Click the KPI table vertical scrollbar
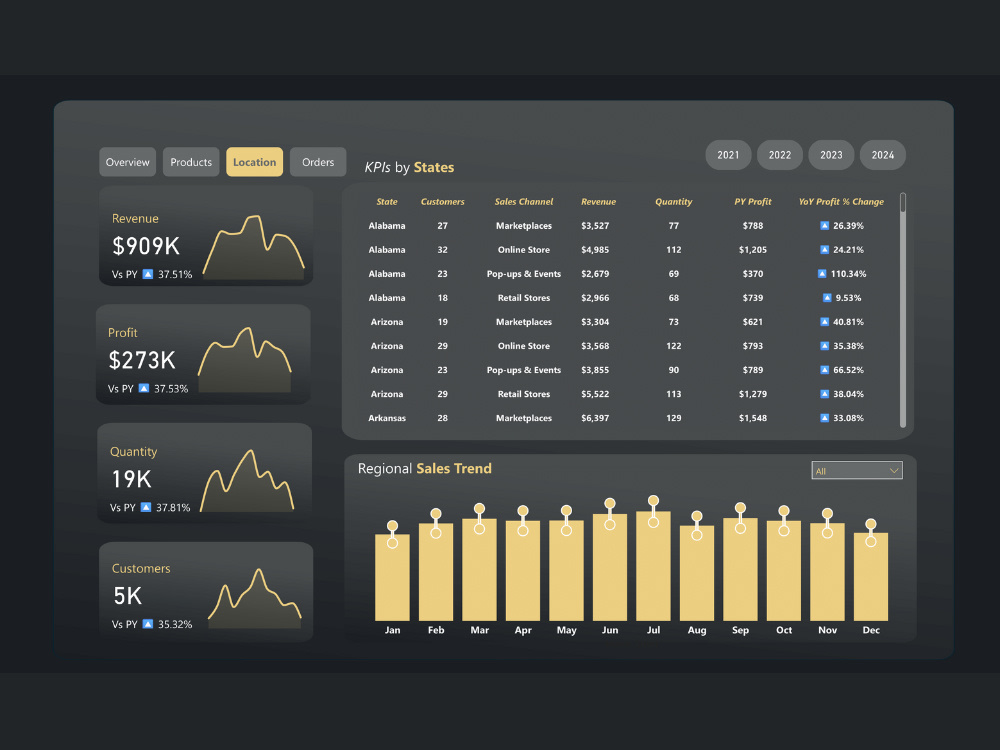 click(x=902, y=310)
